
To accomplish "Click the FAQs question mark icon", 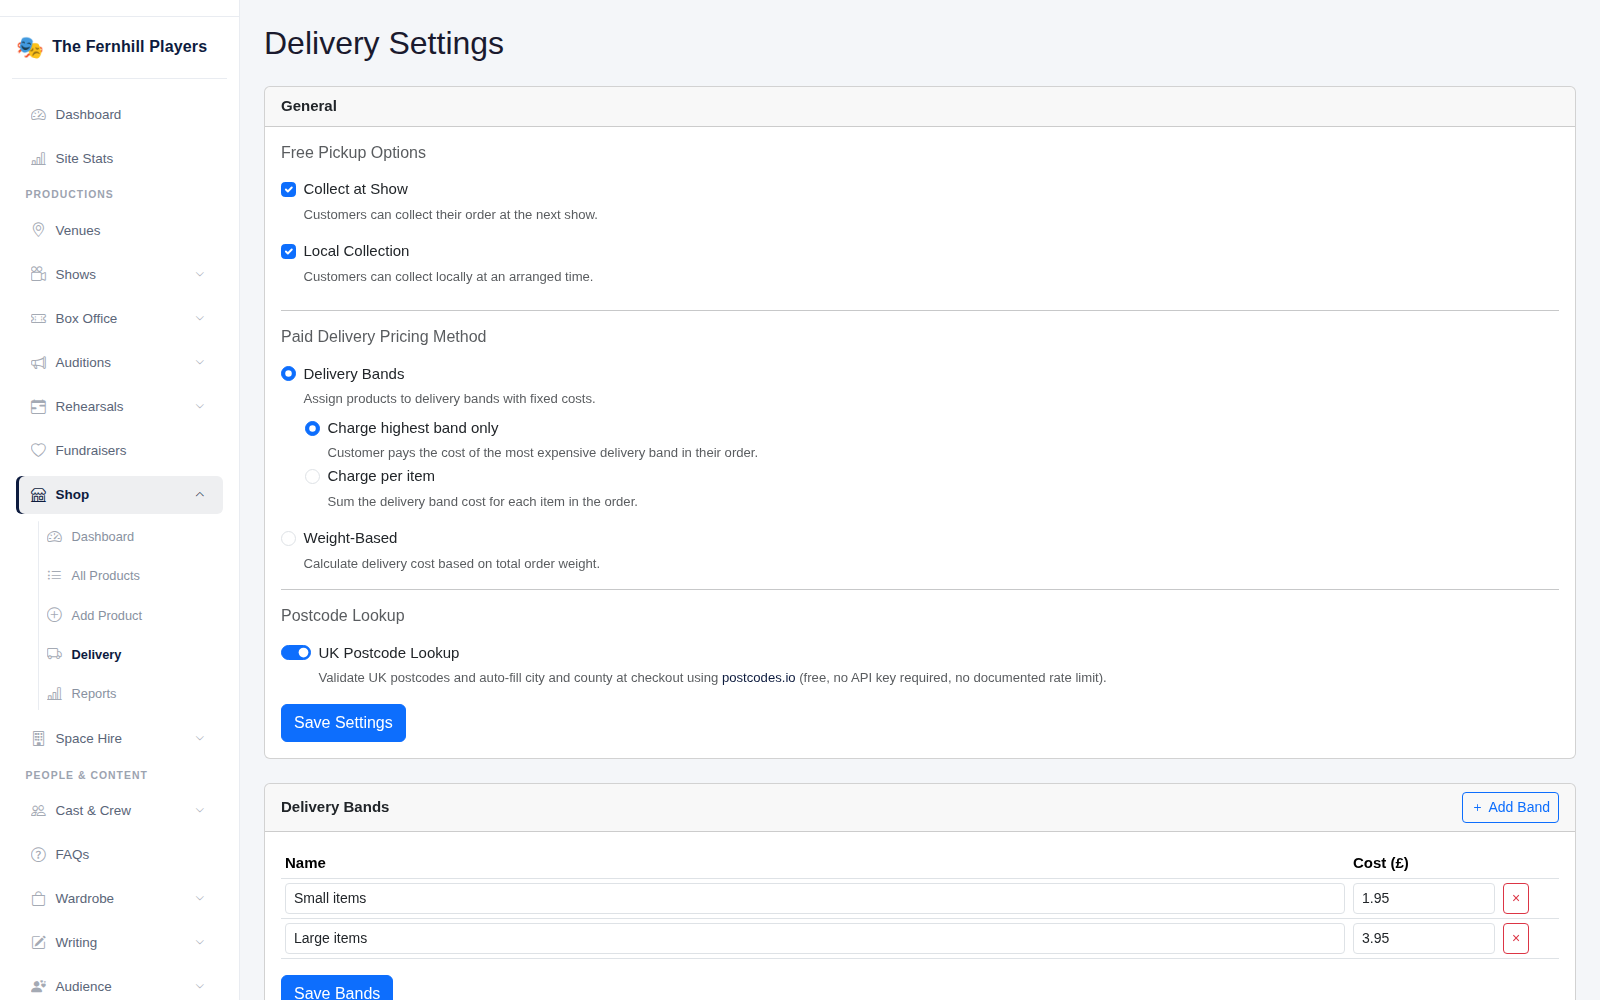I will [x=38, y=855].
